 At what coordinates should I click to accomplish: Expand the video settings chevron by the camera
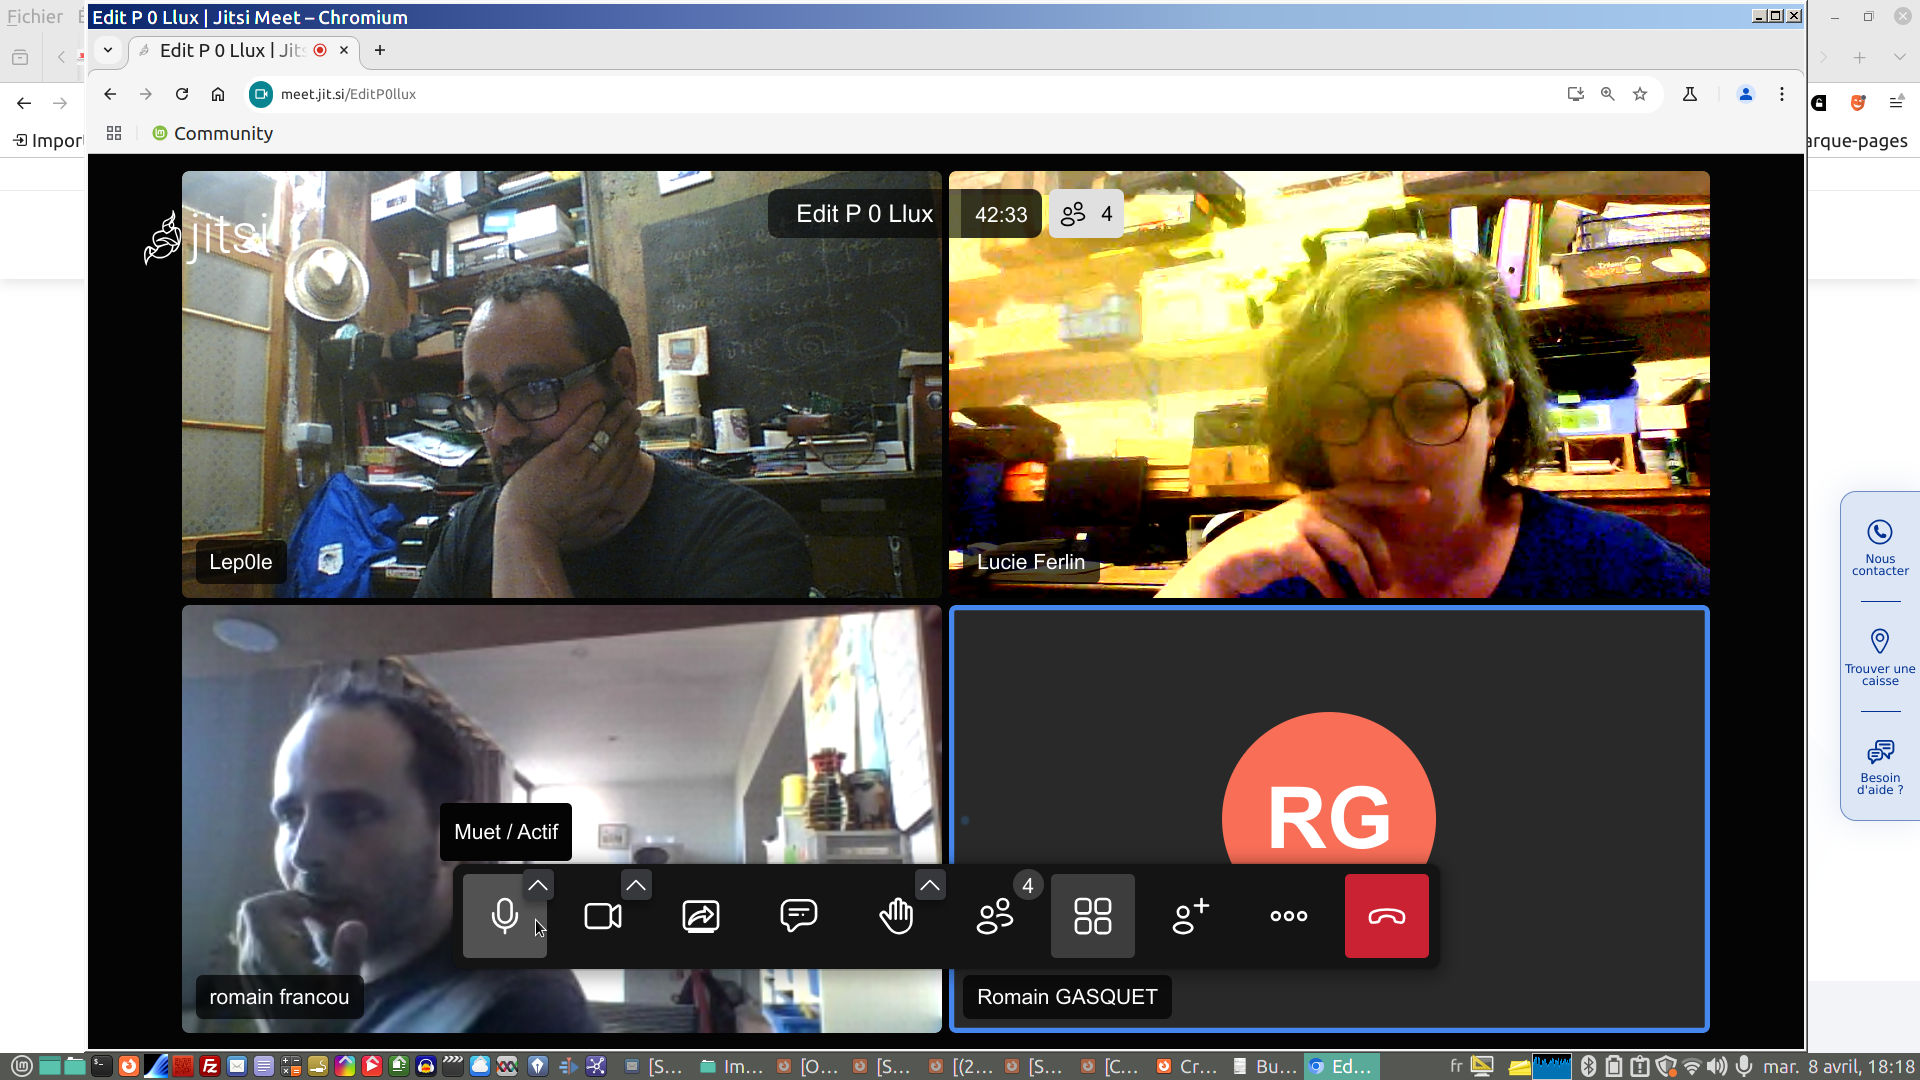coord(636,885)
